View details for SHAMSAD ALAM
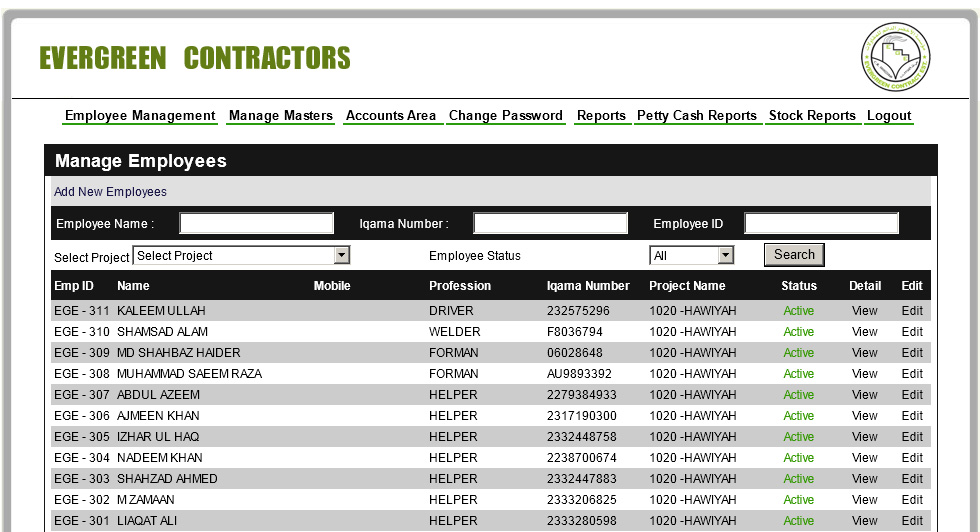 [x=864, y=332]
